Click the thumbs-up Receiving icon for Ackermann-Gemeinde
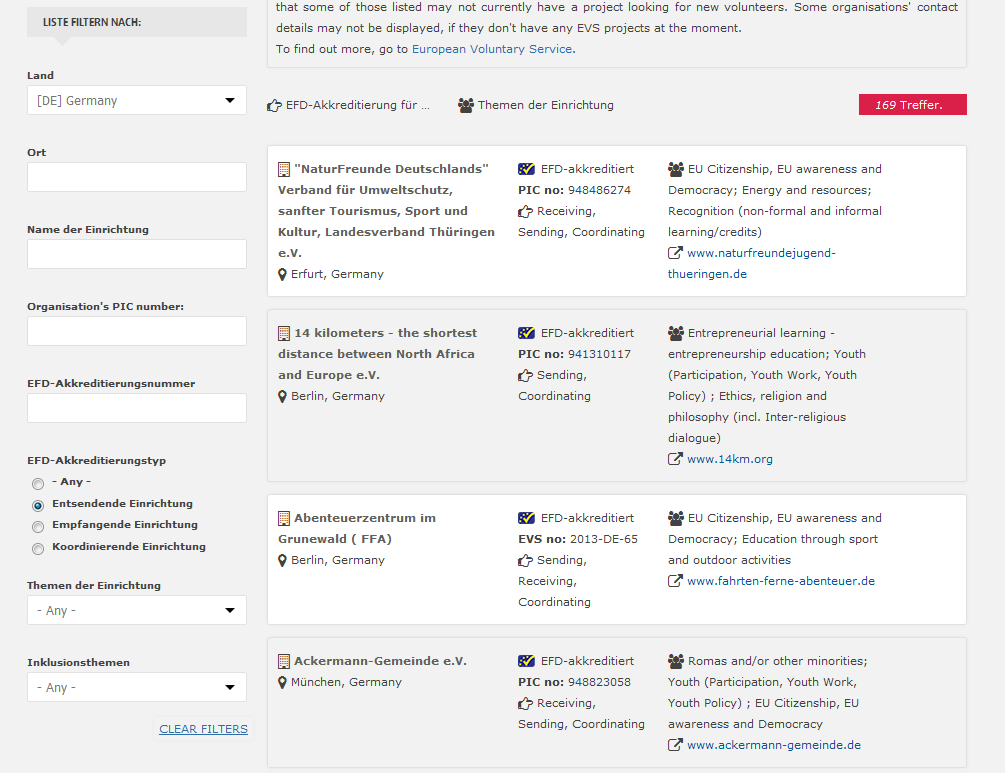This screenshot has width=1005, height=773. pos(527,702)
